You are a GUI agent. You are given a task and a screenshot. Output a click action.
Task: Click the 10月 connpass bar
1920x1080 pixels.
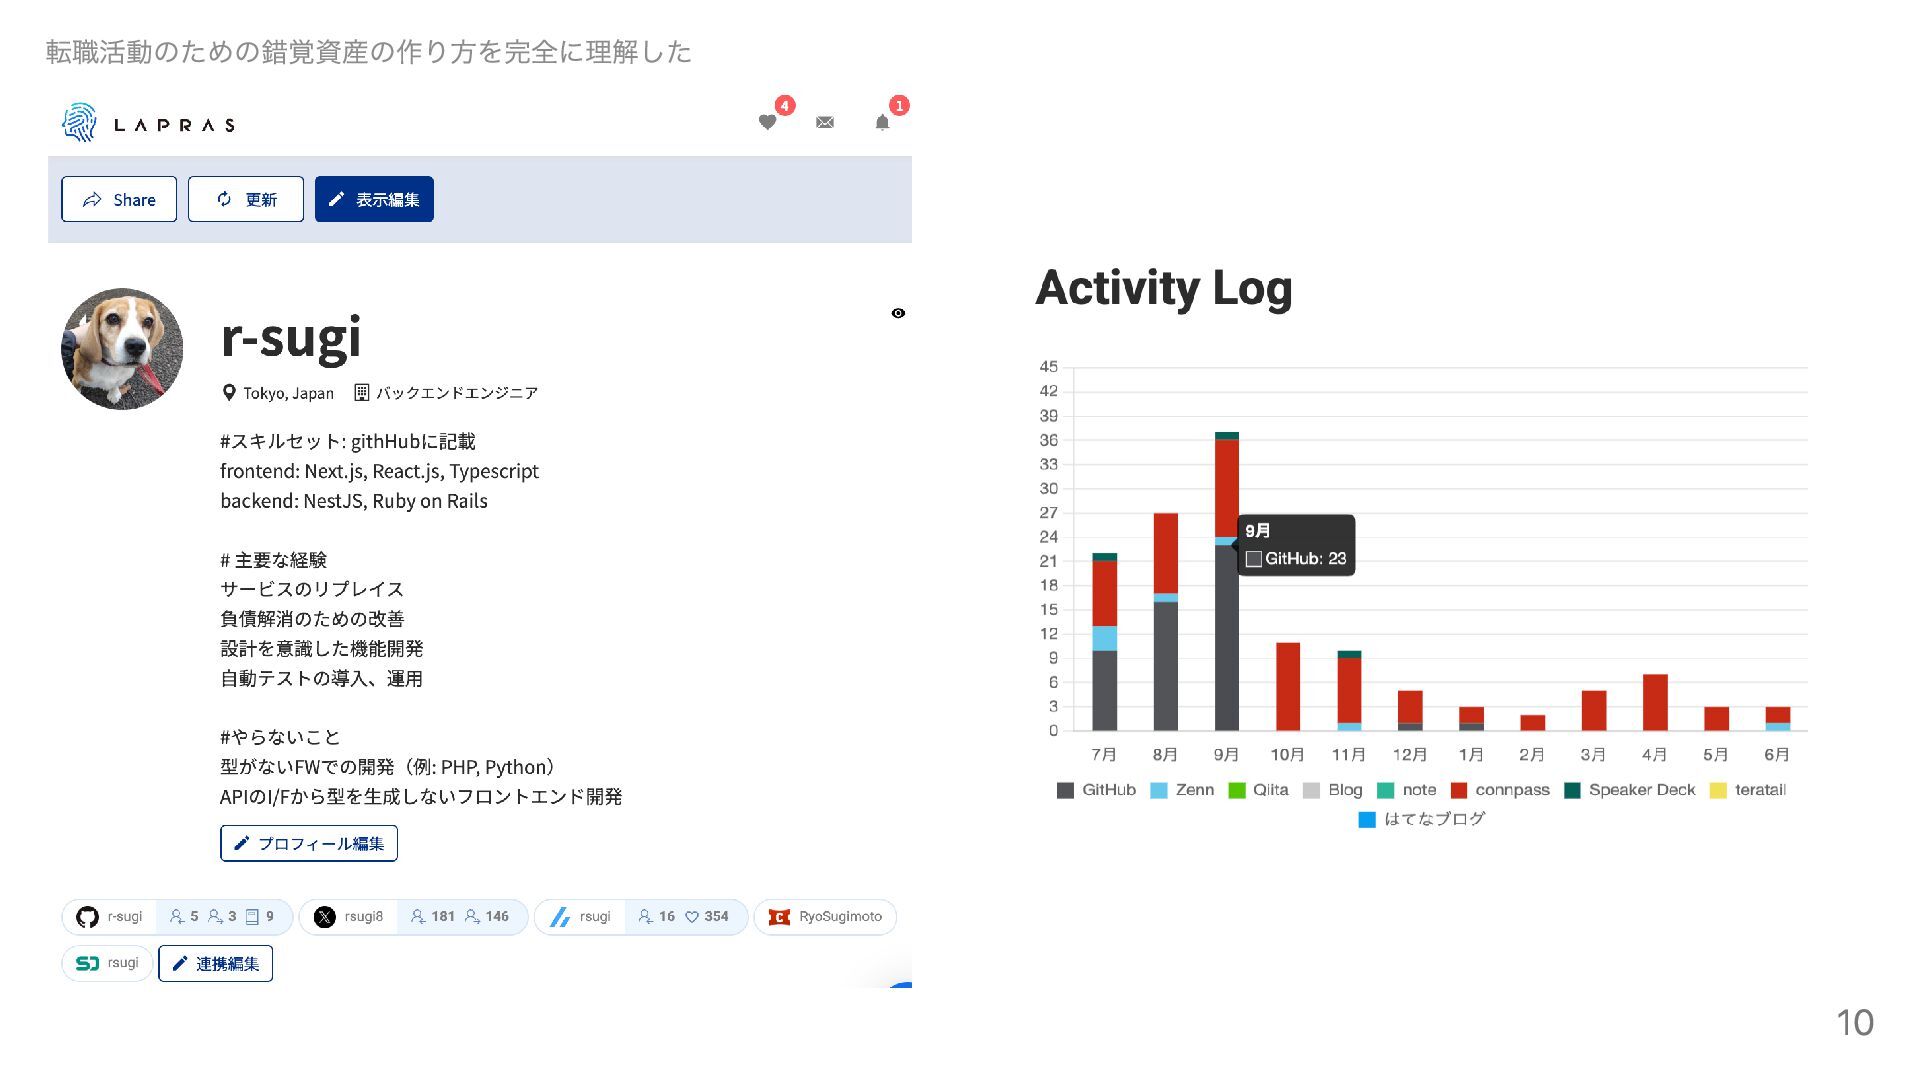[x=1288, y=686]
